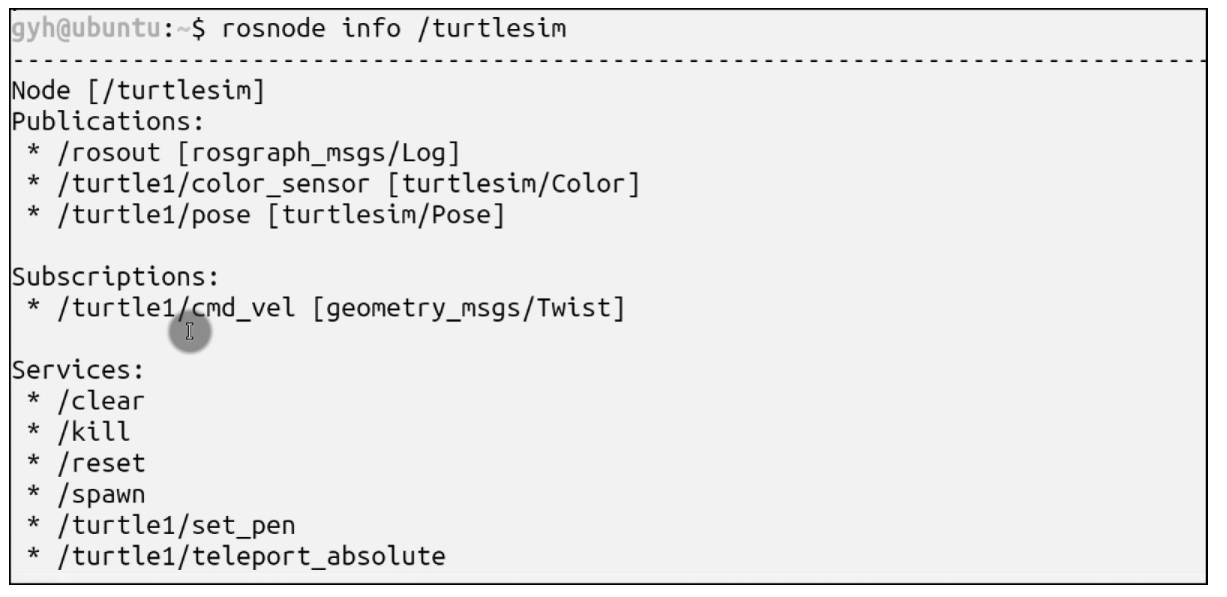Click the /spawn service entry
This screenshot has height=597, width=1227.
click(x=100, y=494)
